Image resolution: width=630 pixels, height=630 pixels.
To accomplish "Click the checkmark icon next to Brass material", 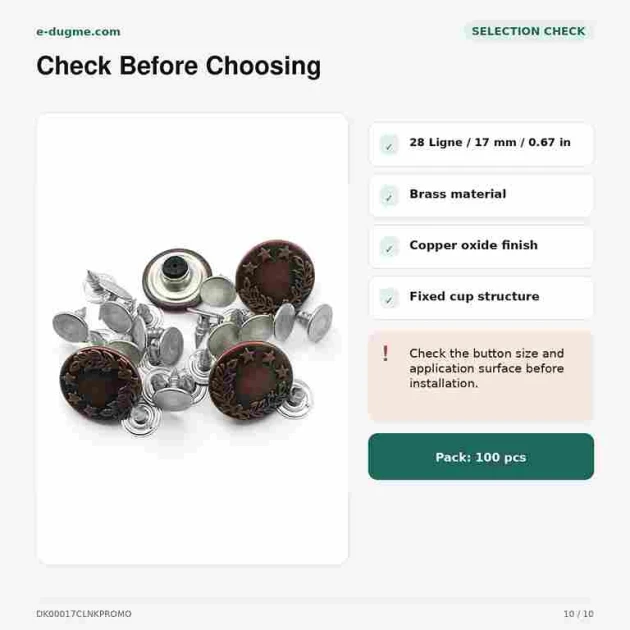I will click(x=389, y=196).
